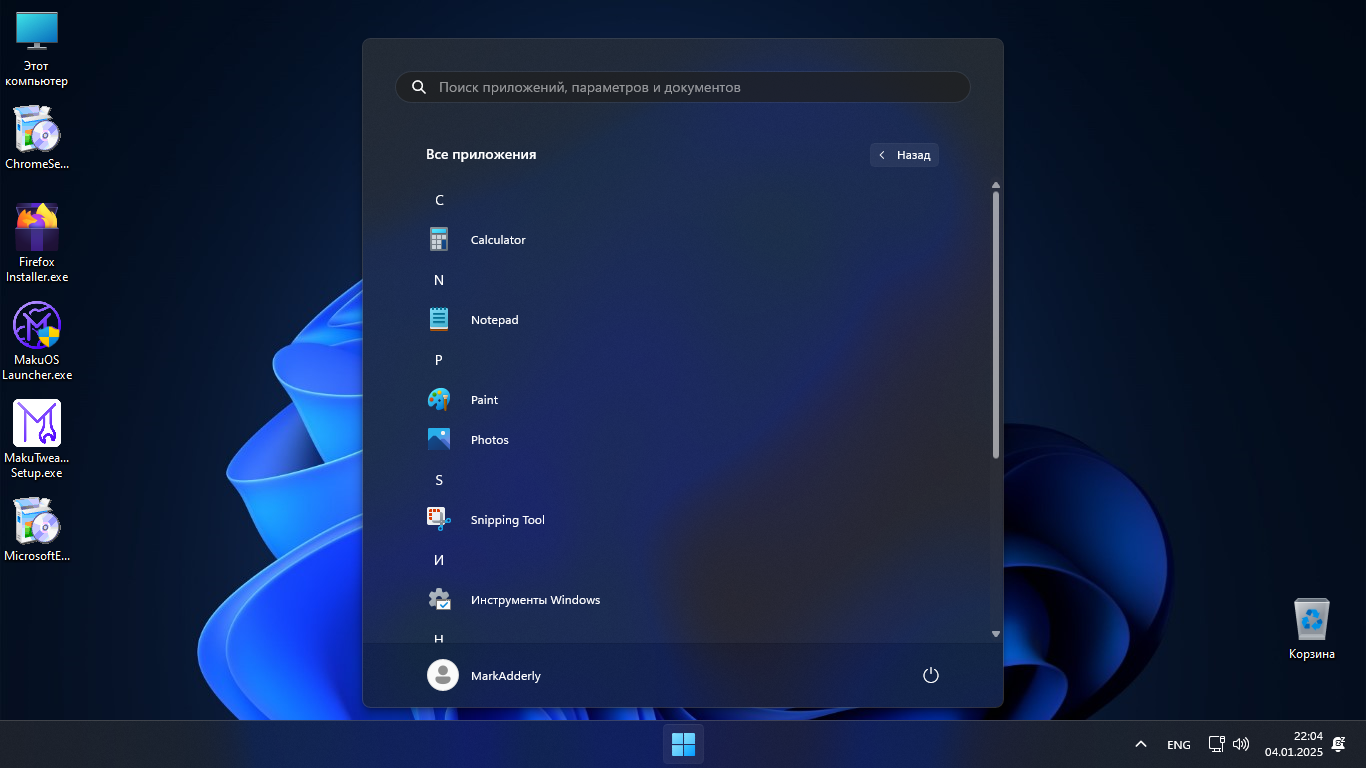The height and width of the screenshot is (768, 1366).
Task: Jump to letter И section header
Action: pos(439,560)
